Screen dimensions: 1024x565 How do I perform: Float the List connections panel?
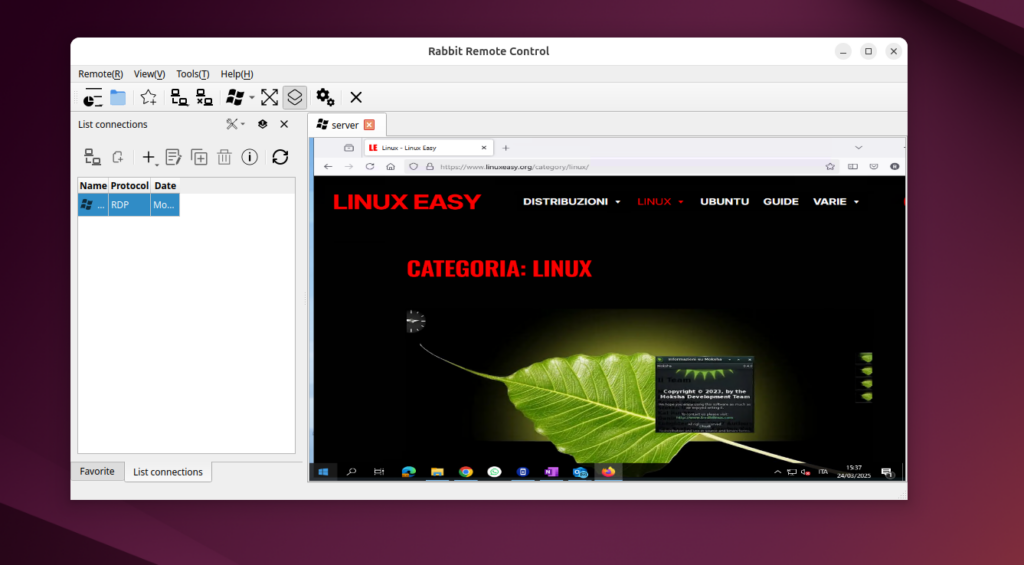click(x=262, y=124)
